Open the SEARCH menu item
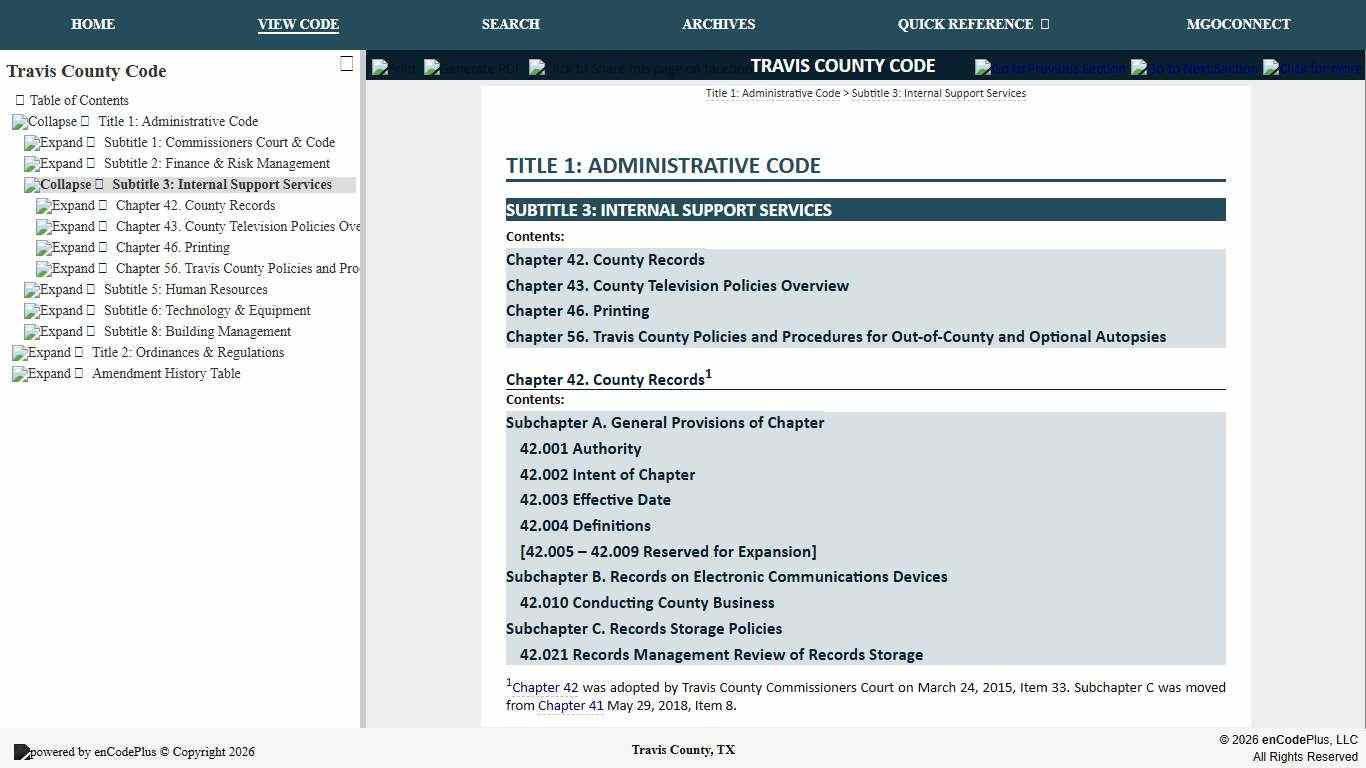1366x768 pixels. [510, 24]
